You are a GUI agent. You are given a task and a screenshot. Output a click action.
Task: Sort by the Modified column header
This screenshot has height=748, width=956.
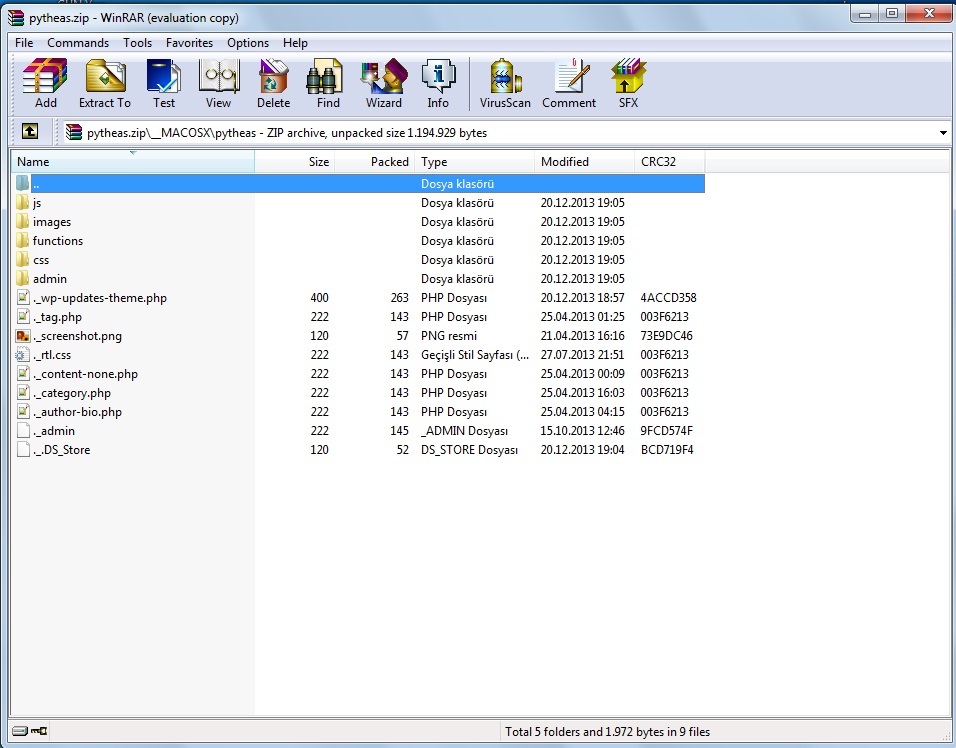584,162
